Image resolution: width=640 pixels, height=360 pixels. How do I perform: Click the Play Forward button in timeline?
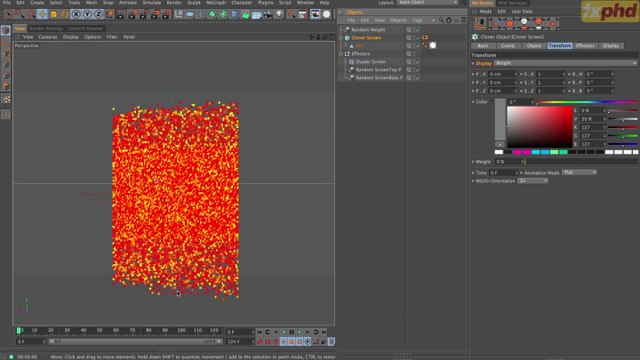[x=299, y=332]
